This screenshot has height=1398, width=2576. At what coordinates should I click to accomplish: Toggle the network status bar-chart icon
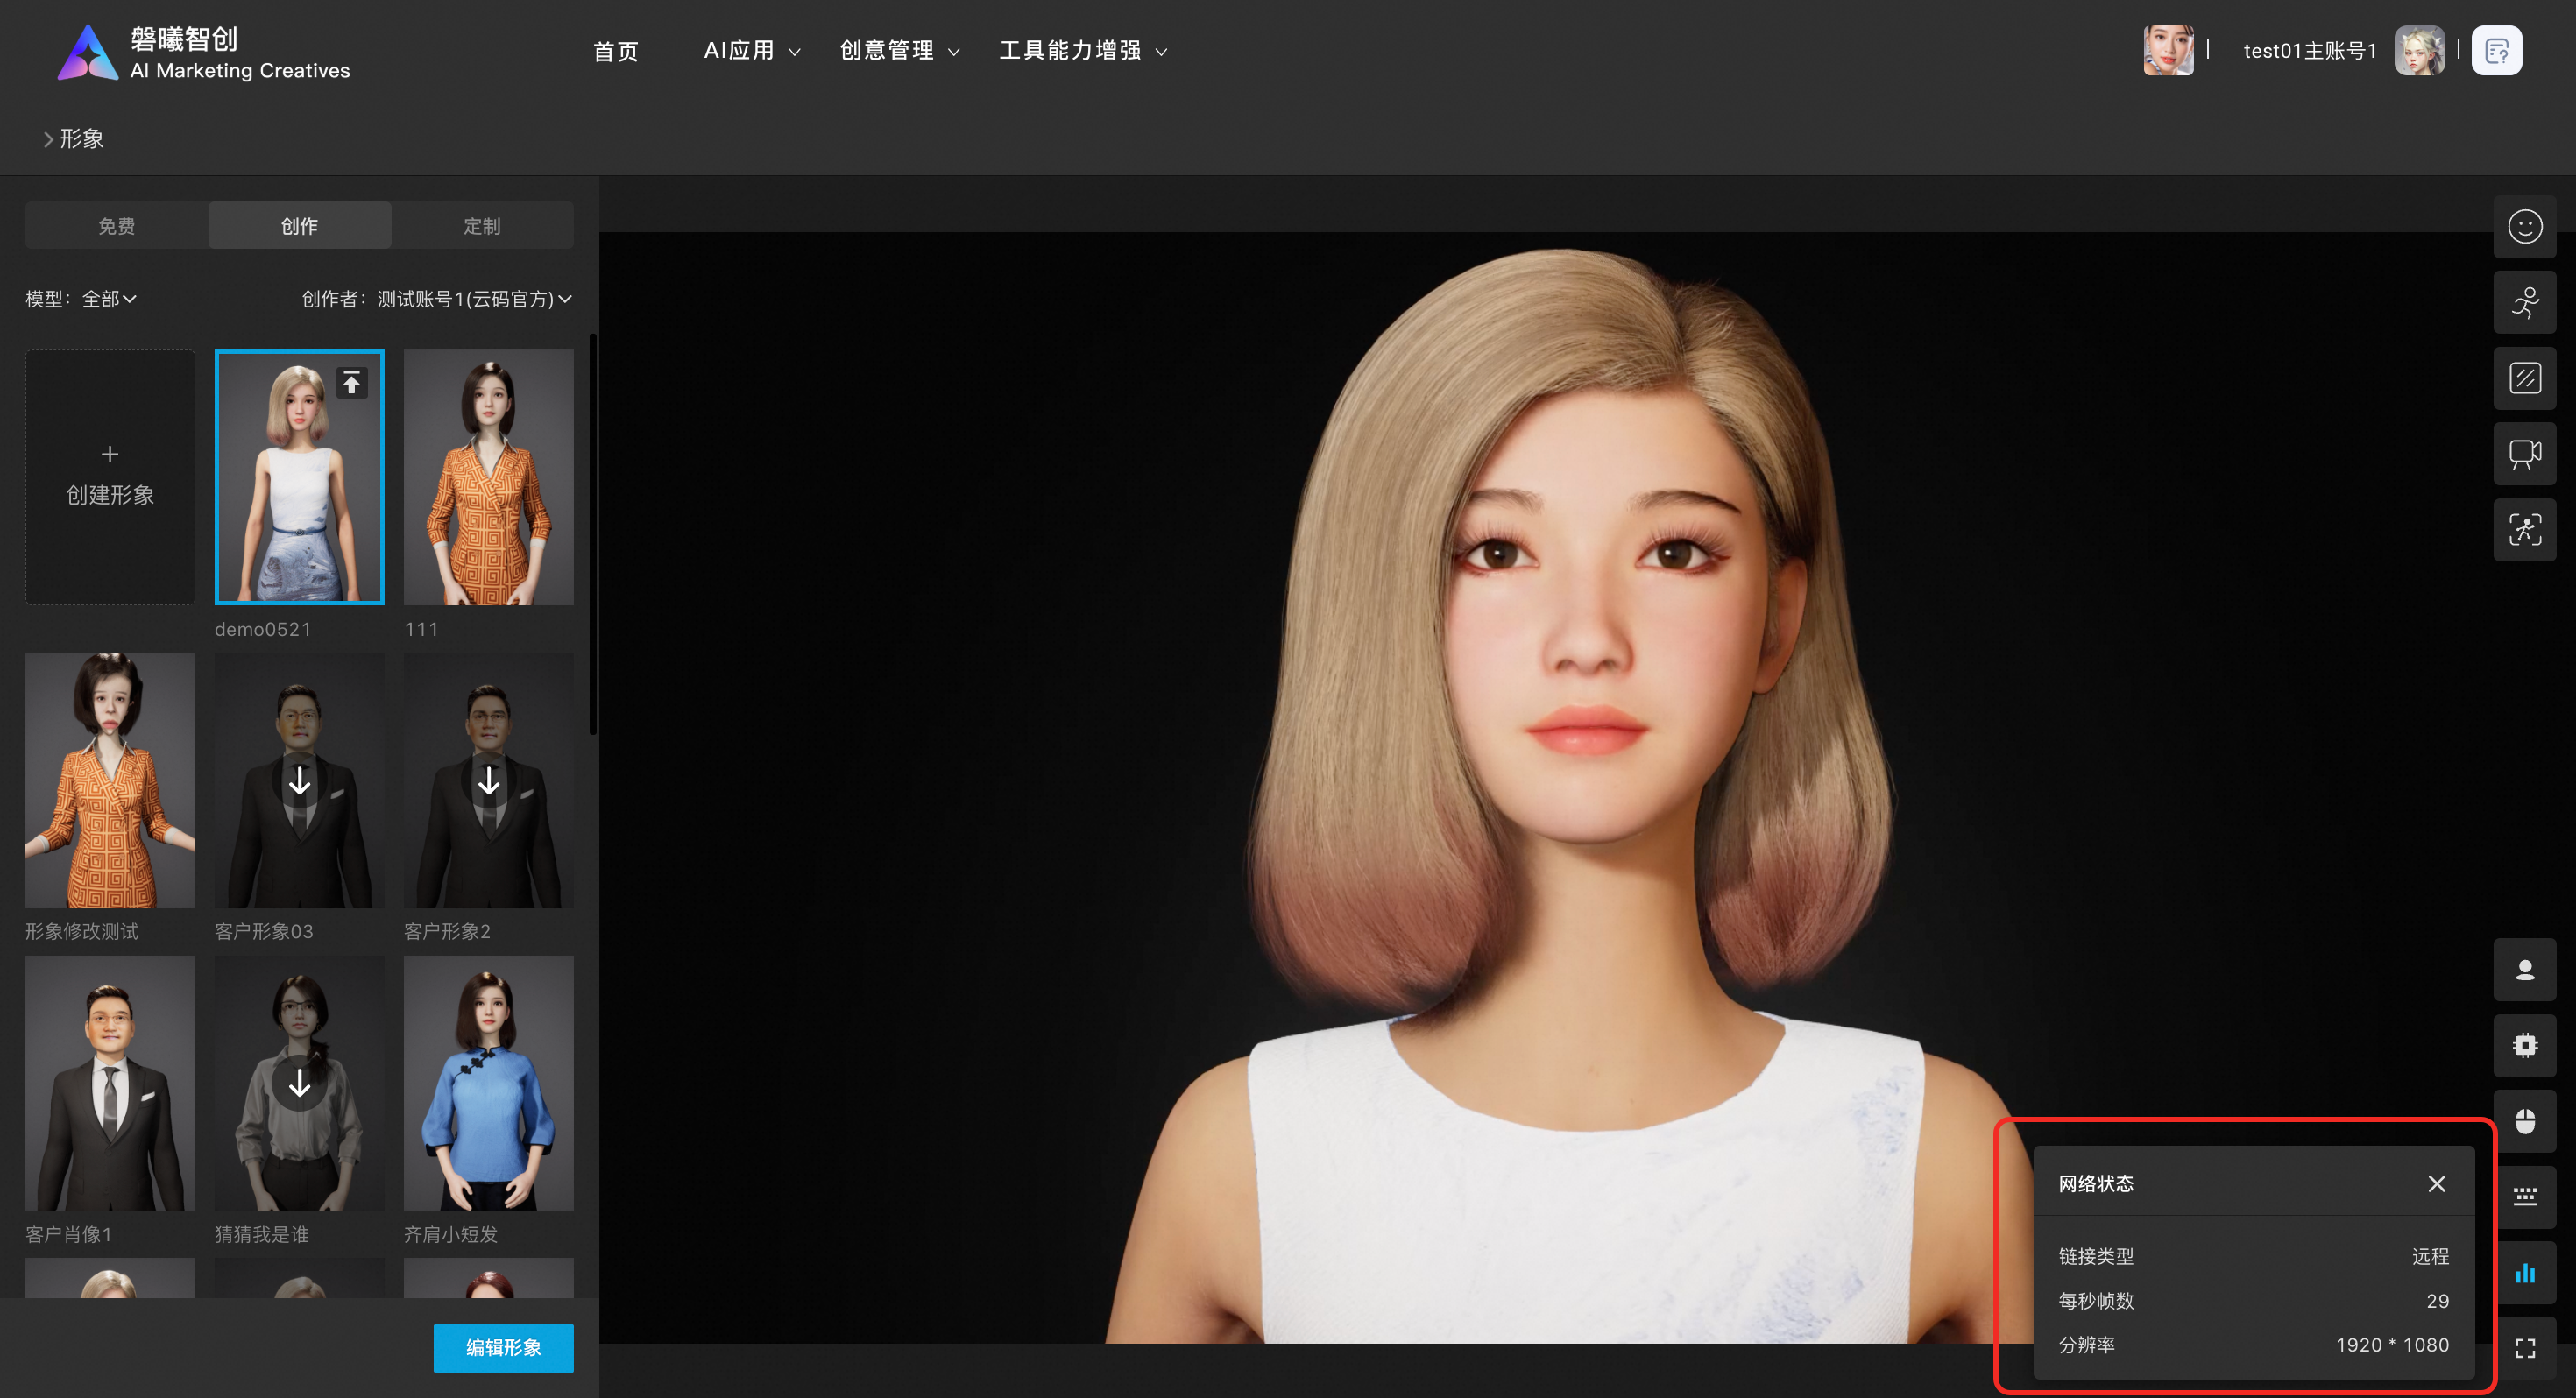(x=2526, y=1273)
